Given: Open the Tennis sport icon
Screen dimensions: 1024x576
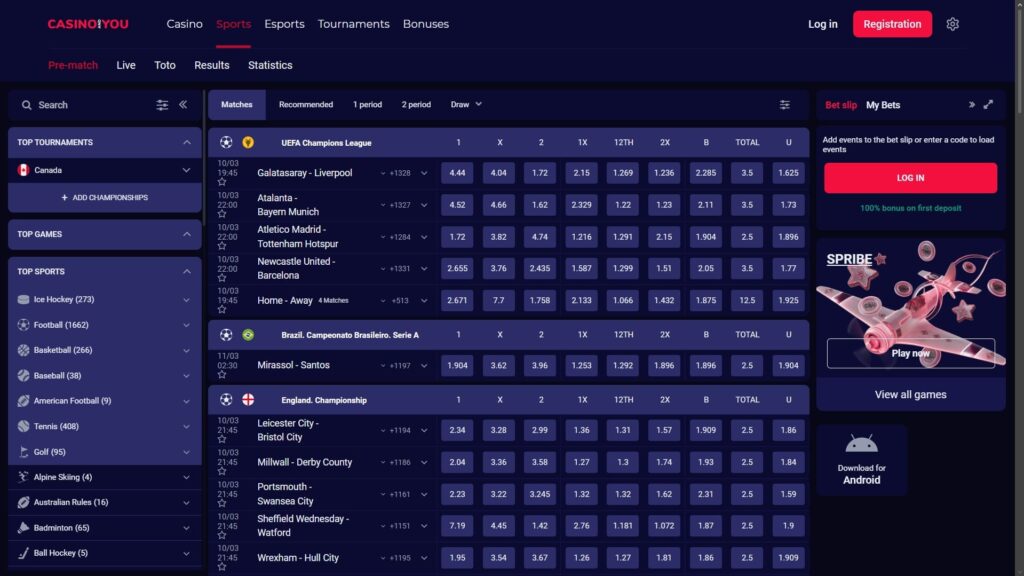Looking at the screenshot, I should click(x=25, y=426).
